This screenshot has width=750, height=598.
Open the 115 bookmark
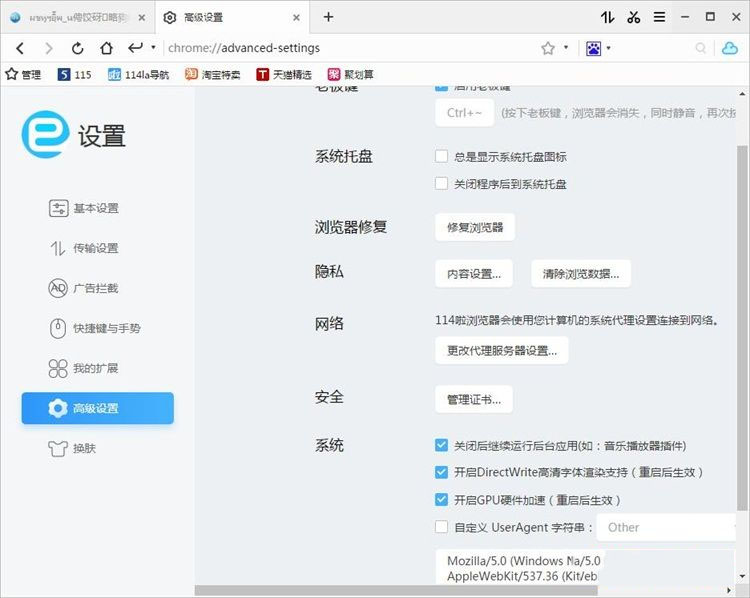74,74
